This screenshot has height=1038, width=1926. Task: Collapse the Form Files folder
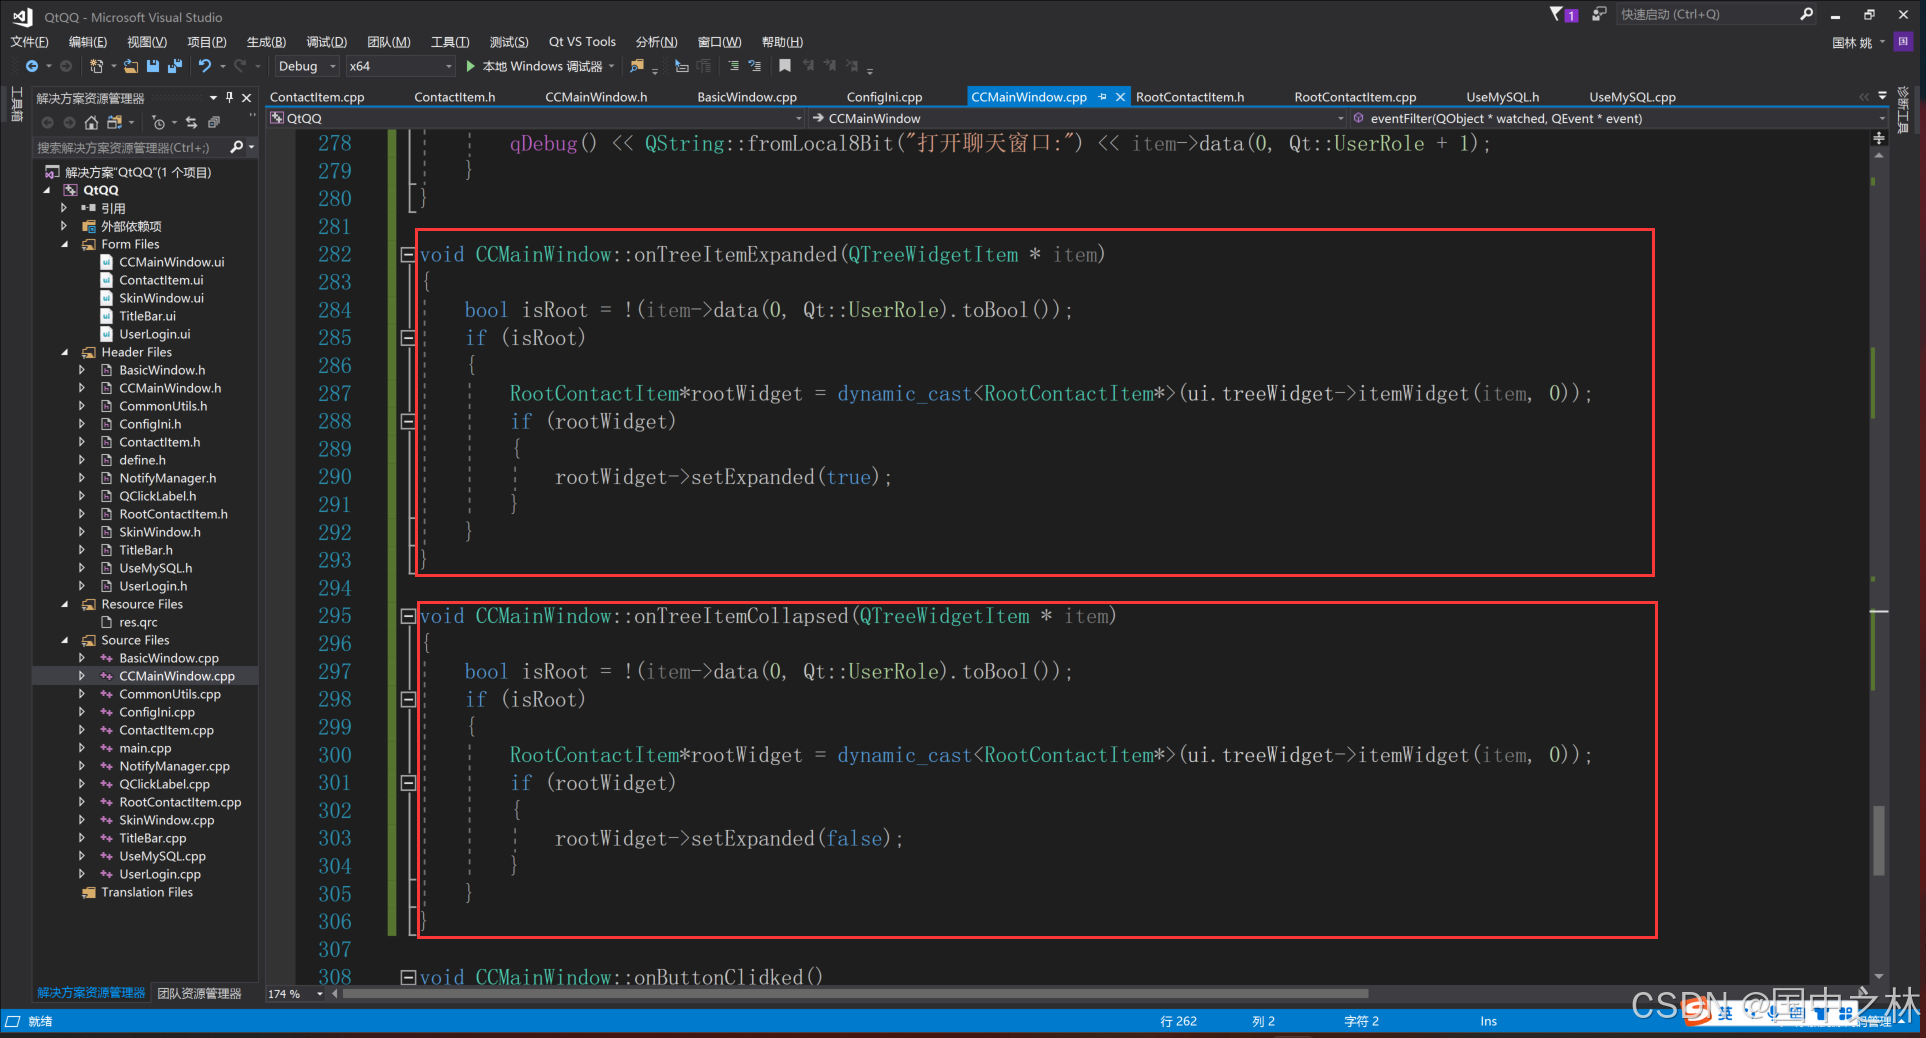point(65,244)
